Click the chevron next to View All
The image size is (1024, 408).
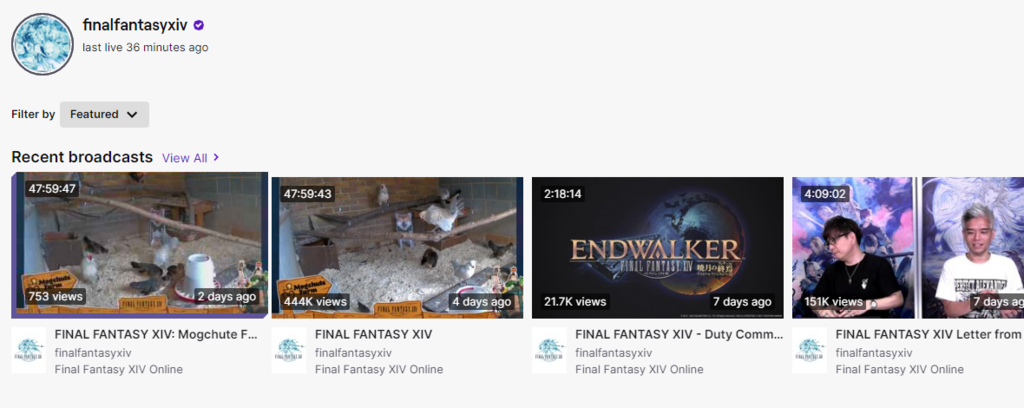pos(216,158)
